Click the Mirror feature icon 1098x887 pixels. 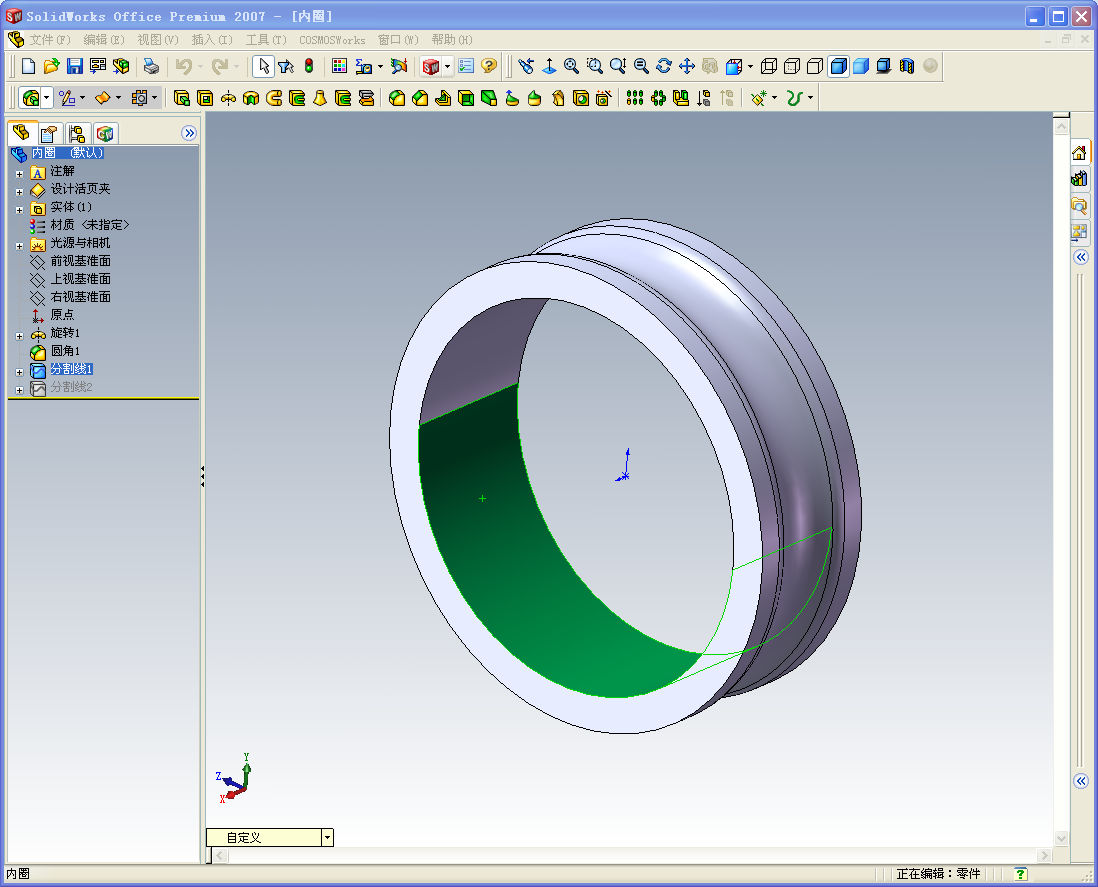[x=681, y=98]
